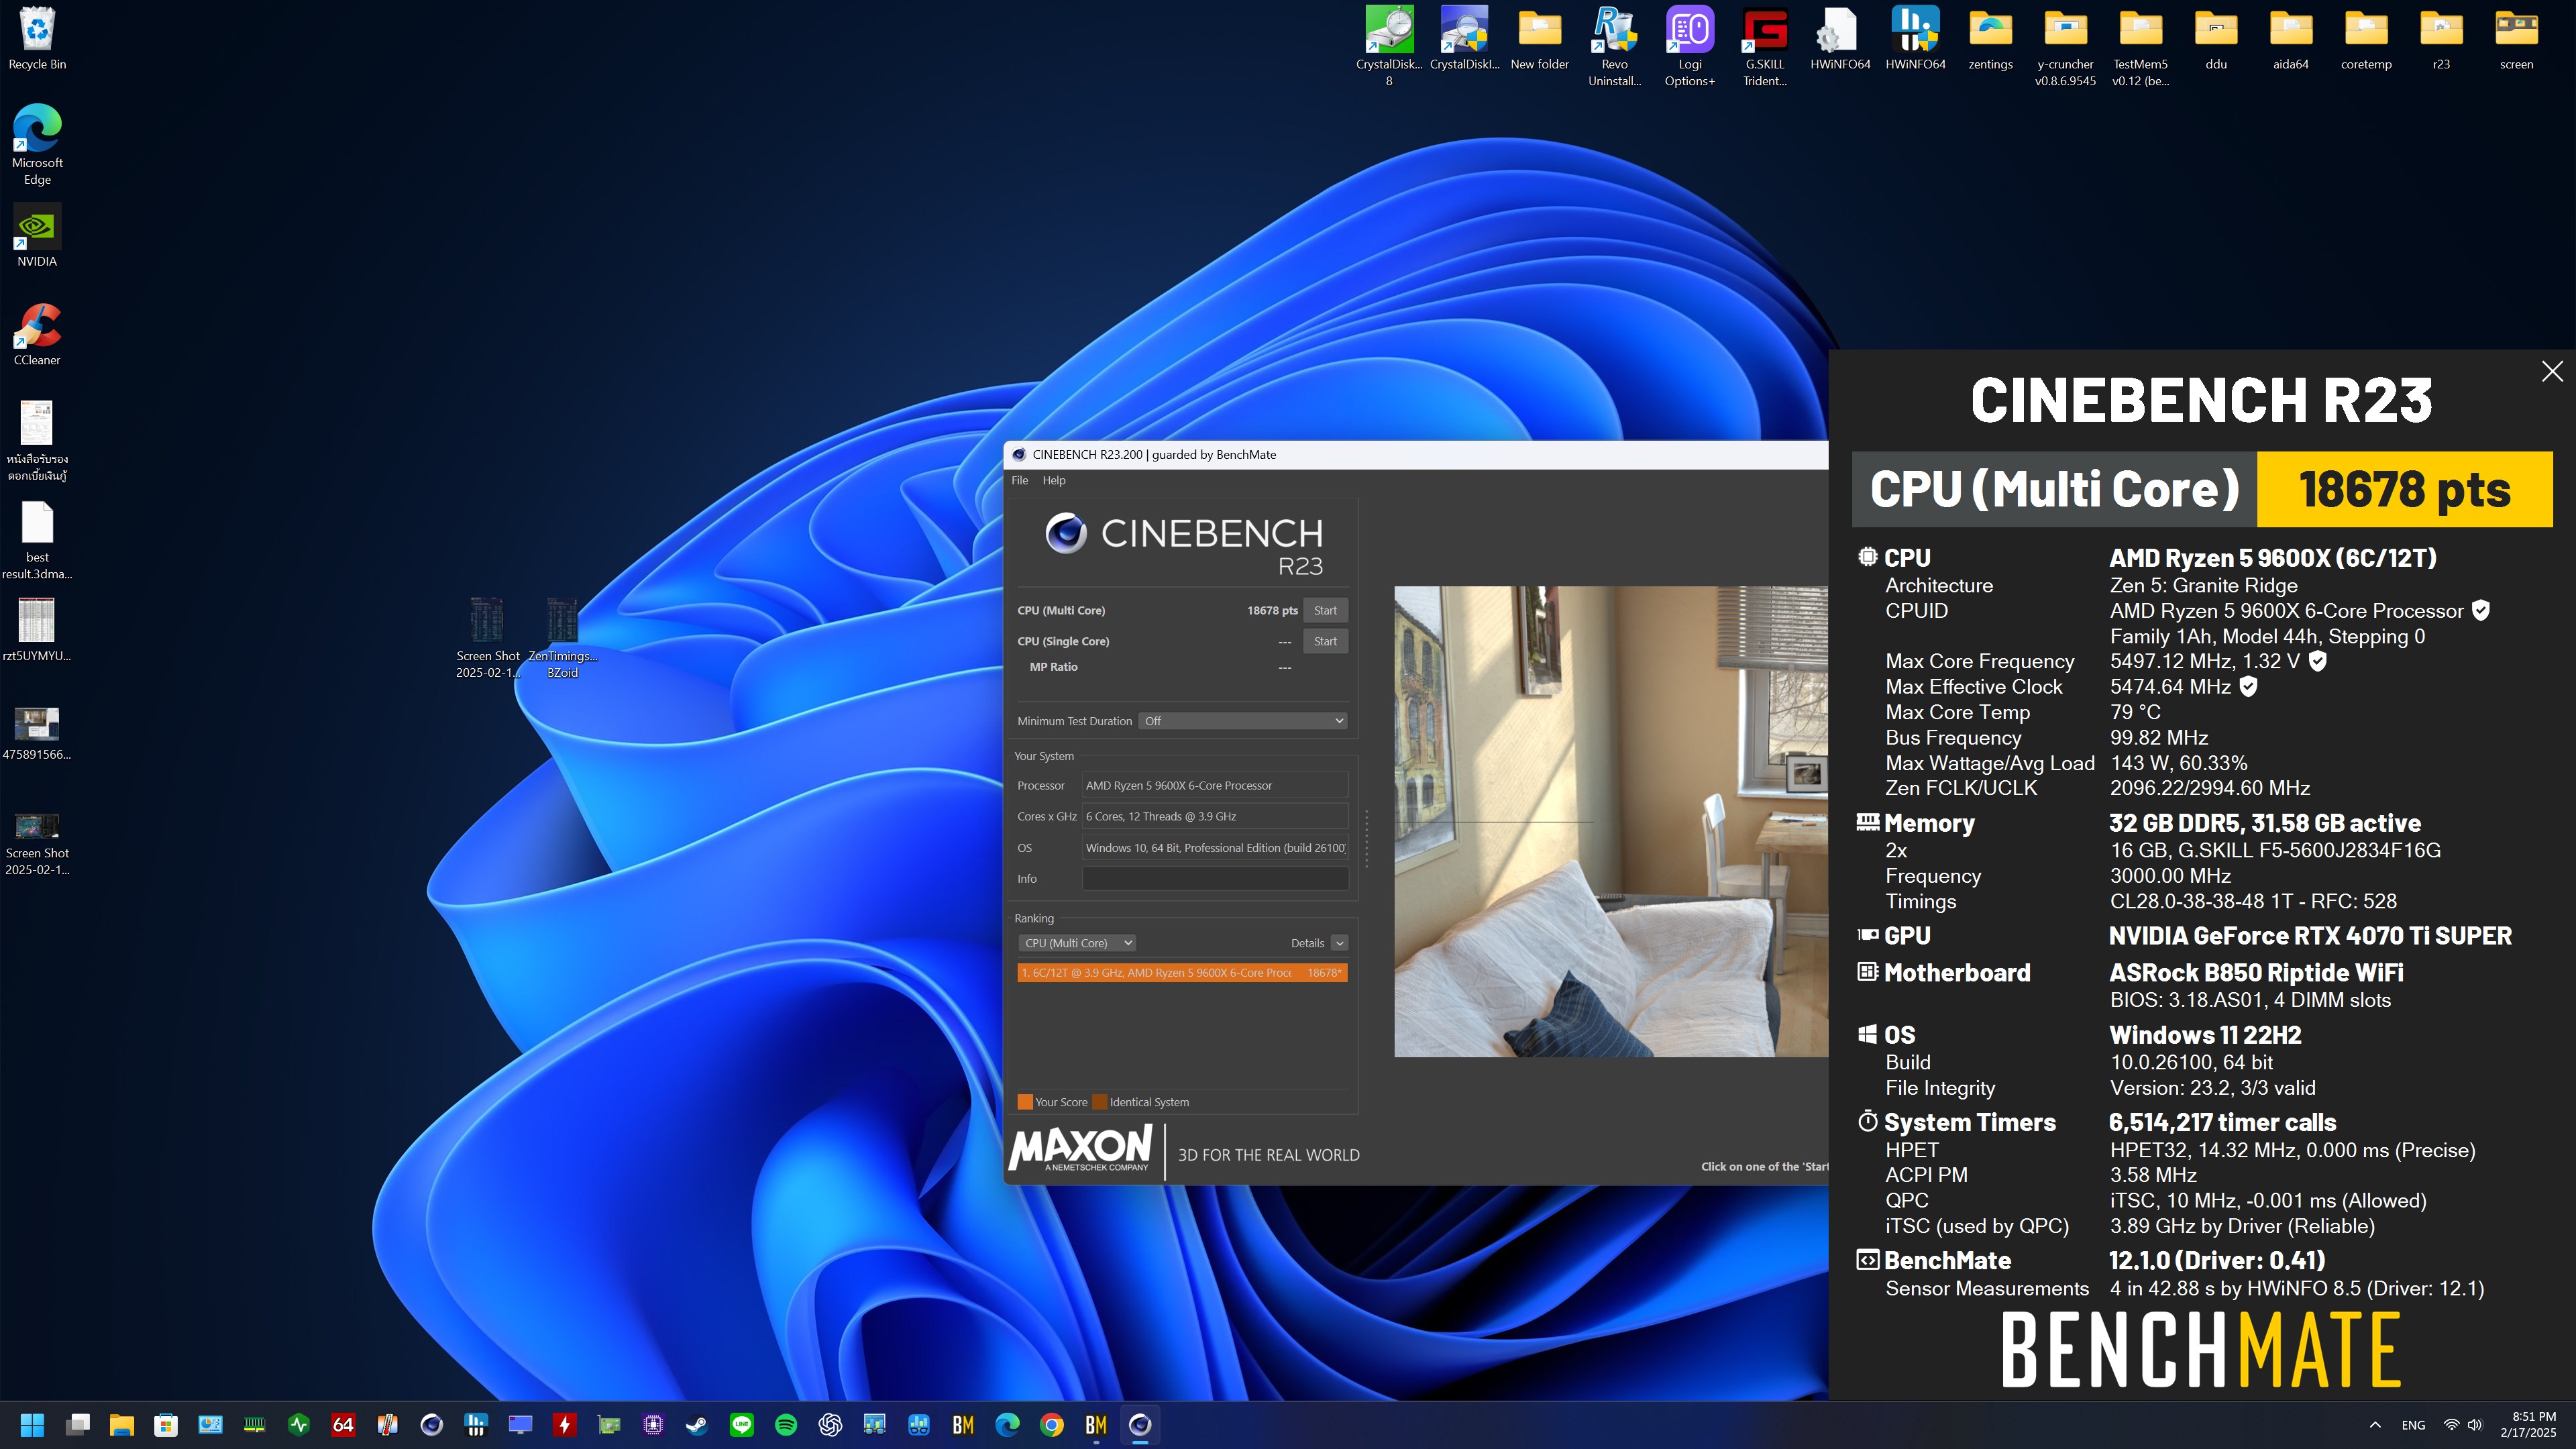This screenshot has width=2576, height=1449.
Task: Open the volume control in system tray
Action: (x=2475, y=1424)
